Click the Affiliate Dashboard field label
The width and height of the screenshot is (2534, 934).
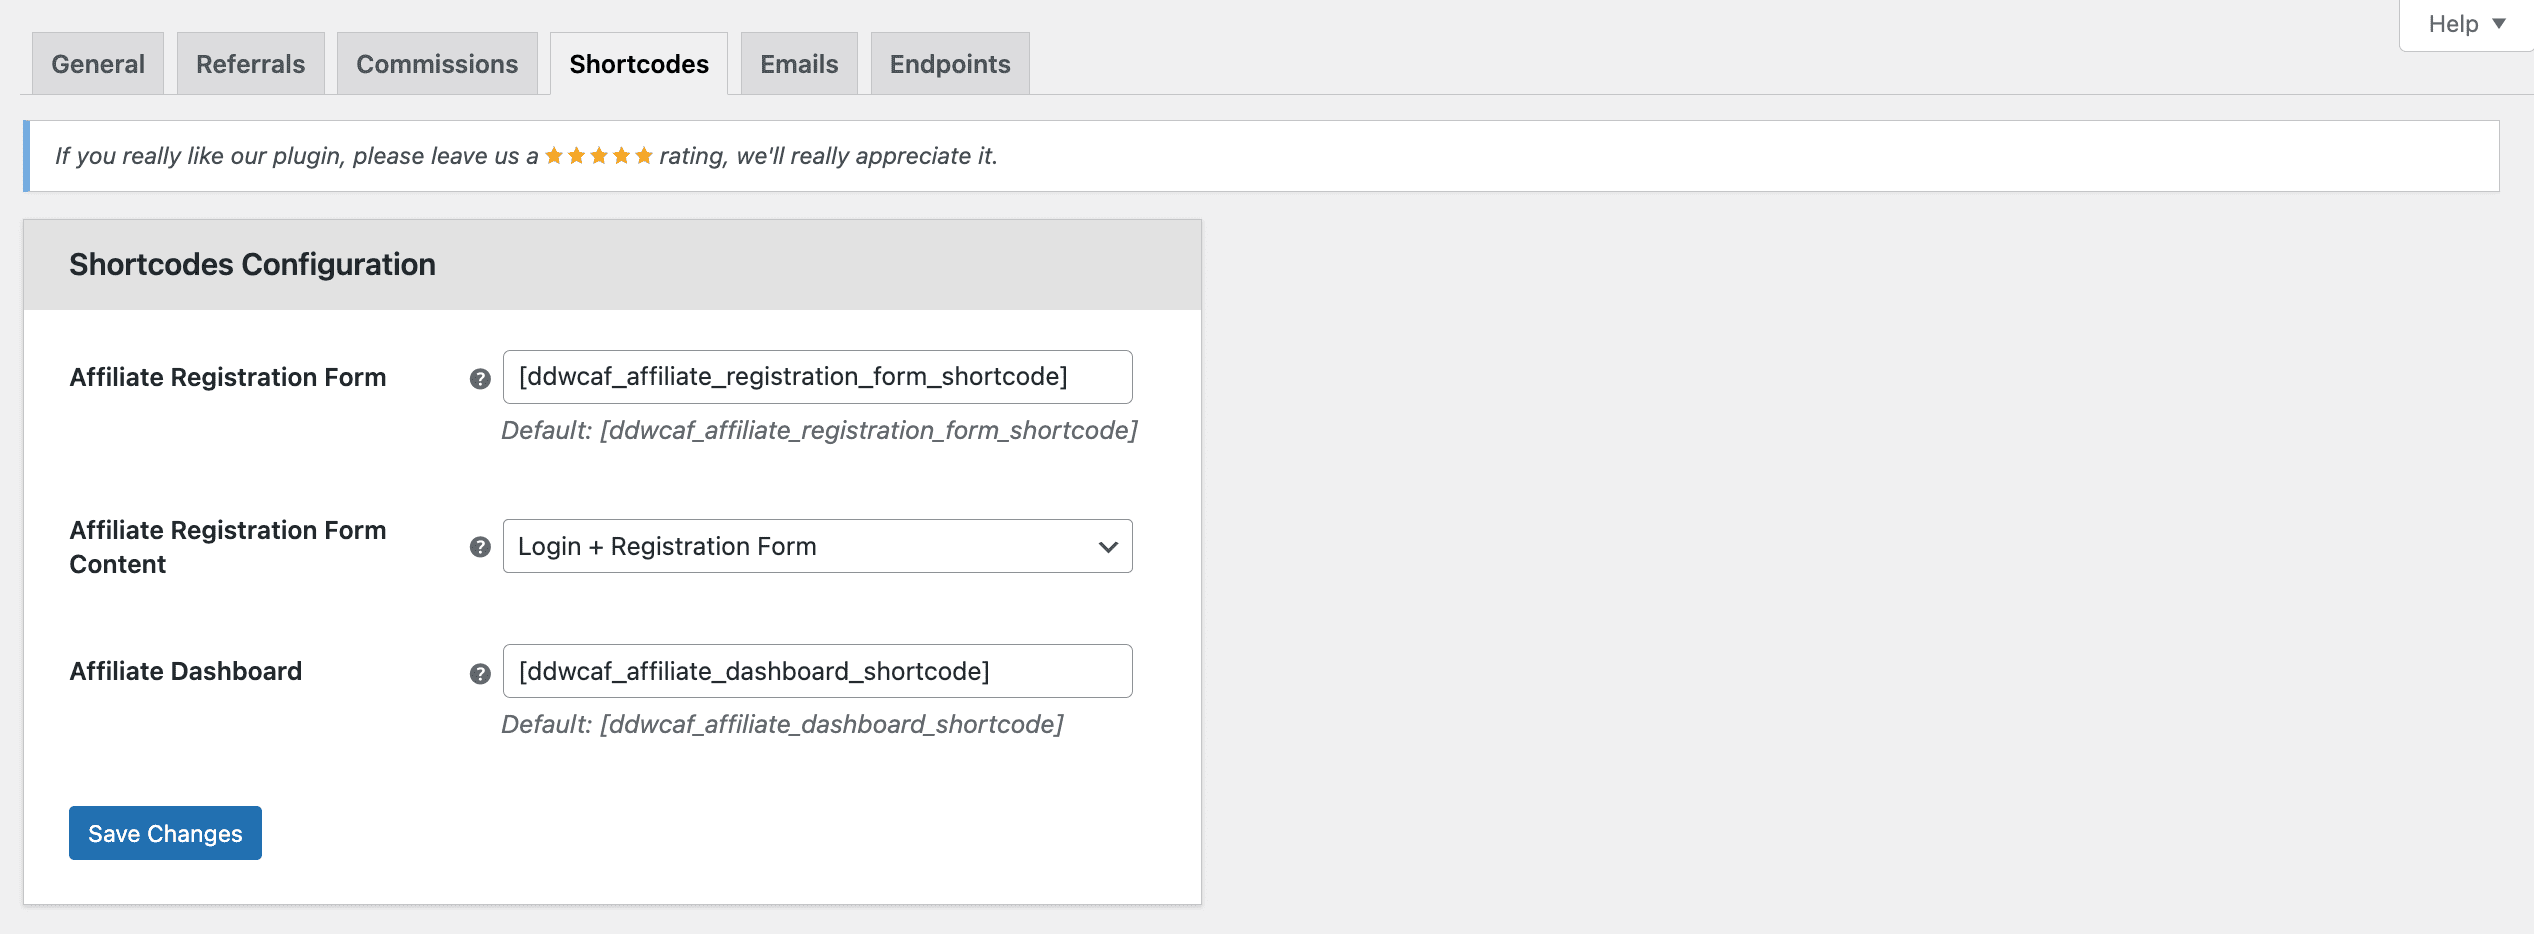186,671
